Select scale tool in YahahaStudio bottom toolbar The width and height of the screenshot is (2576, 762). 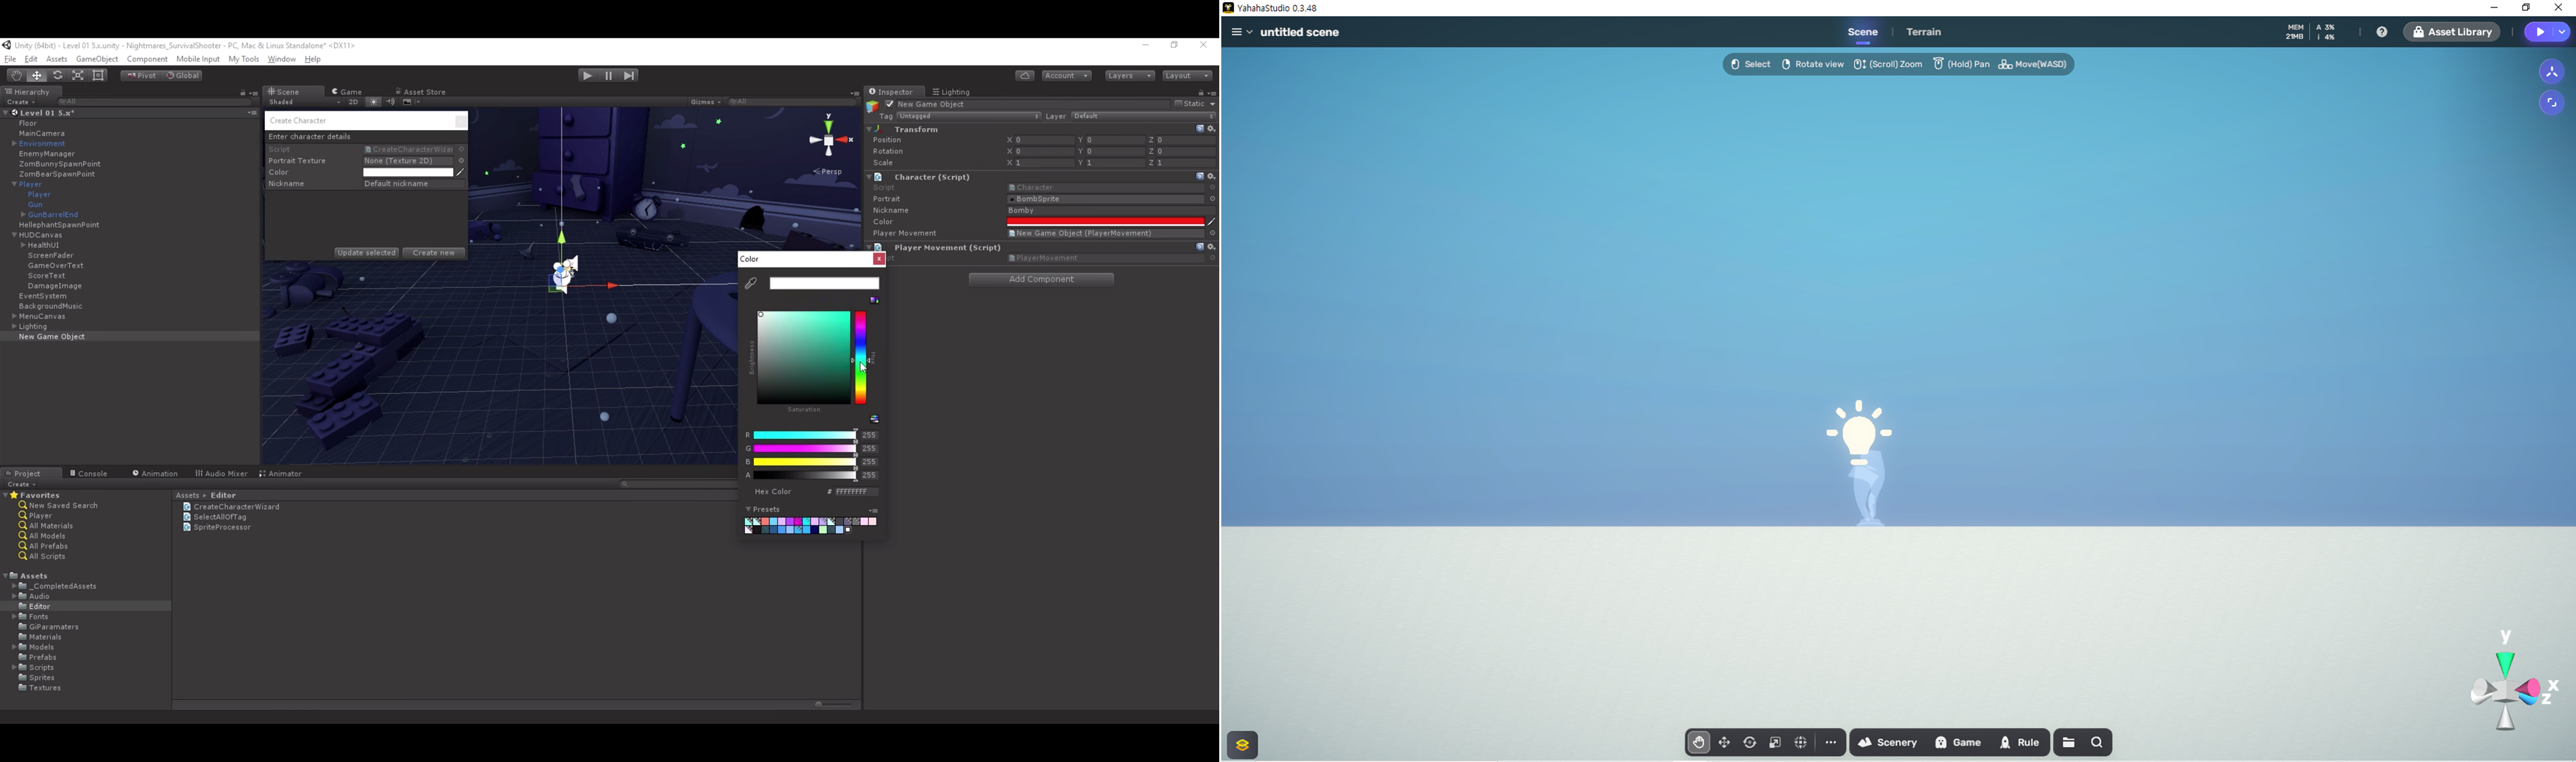(x=1776, y=743)
